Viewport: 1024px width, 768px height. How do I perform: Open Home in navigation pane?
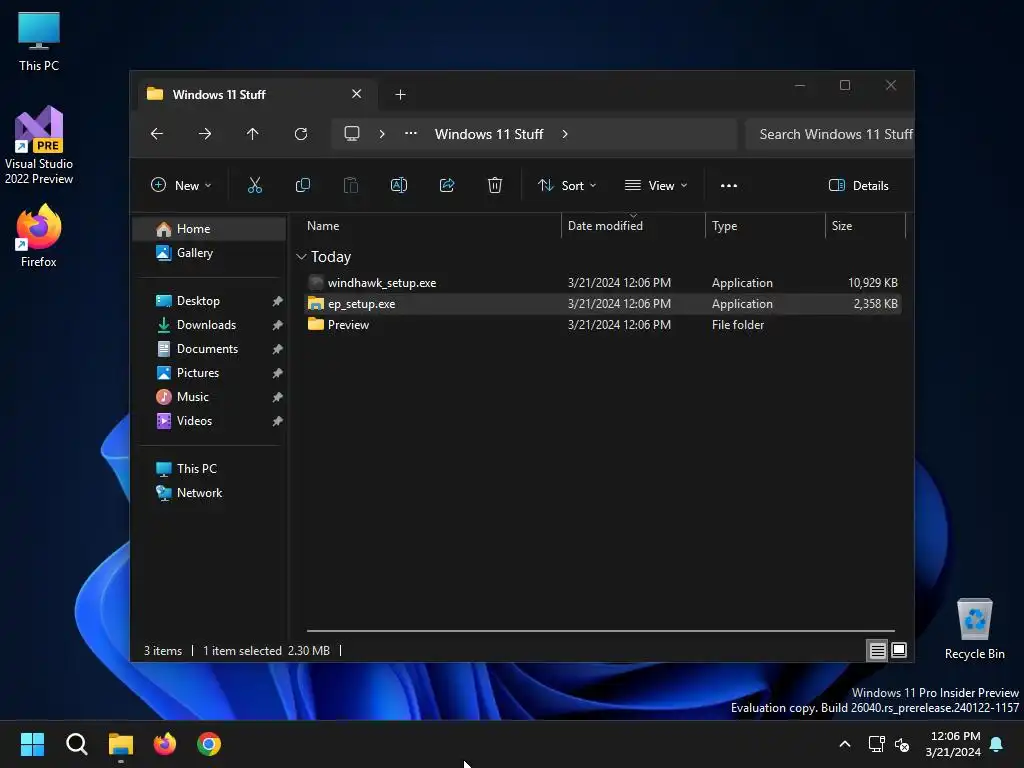(x=209, y=229)
